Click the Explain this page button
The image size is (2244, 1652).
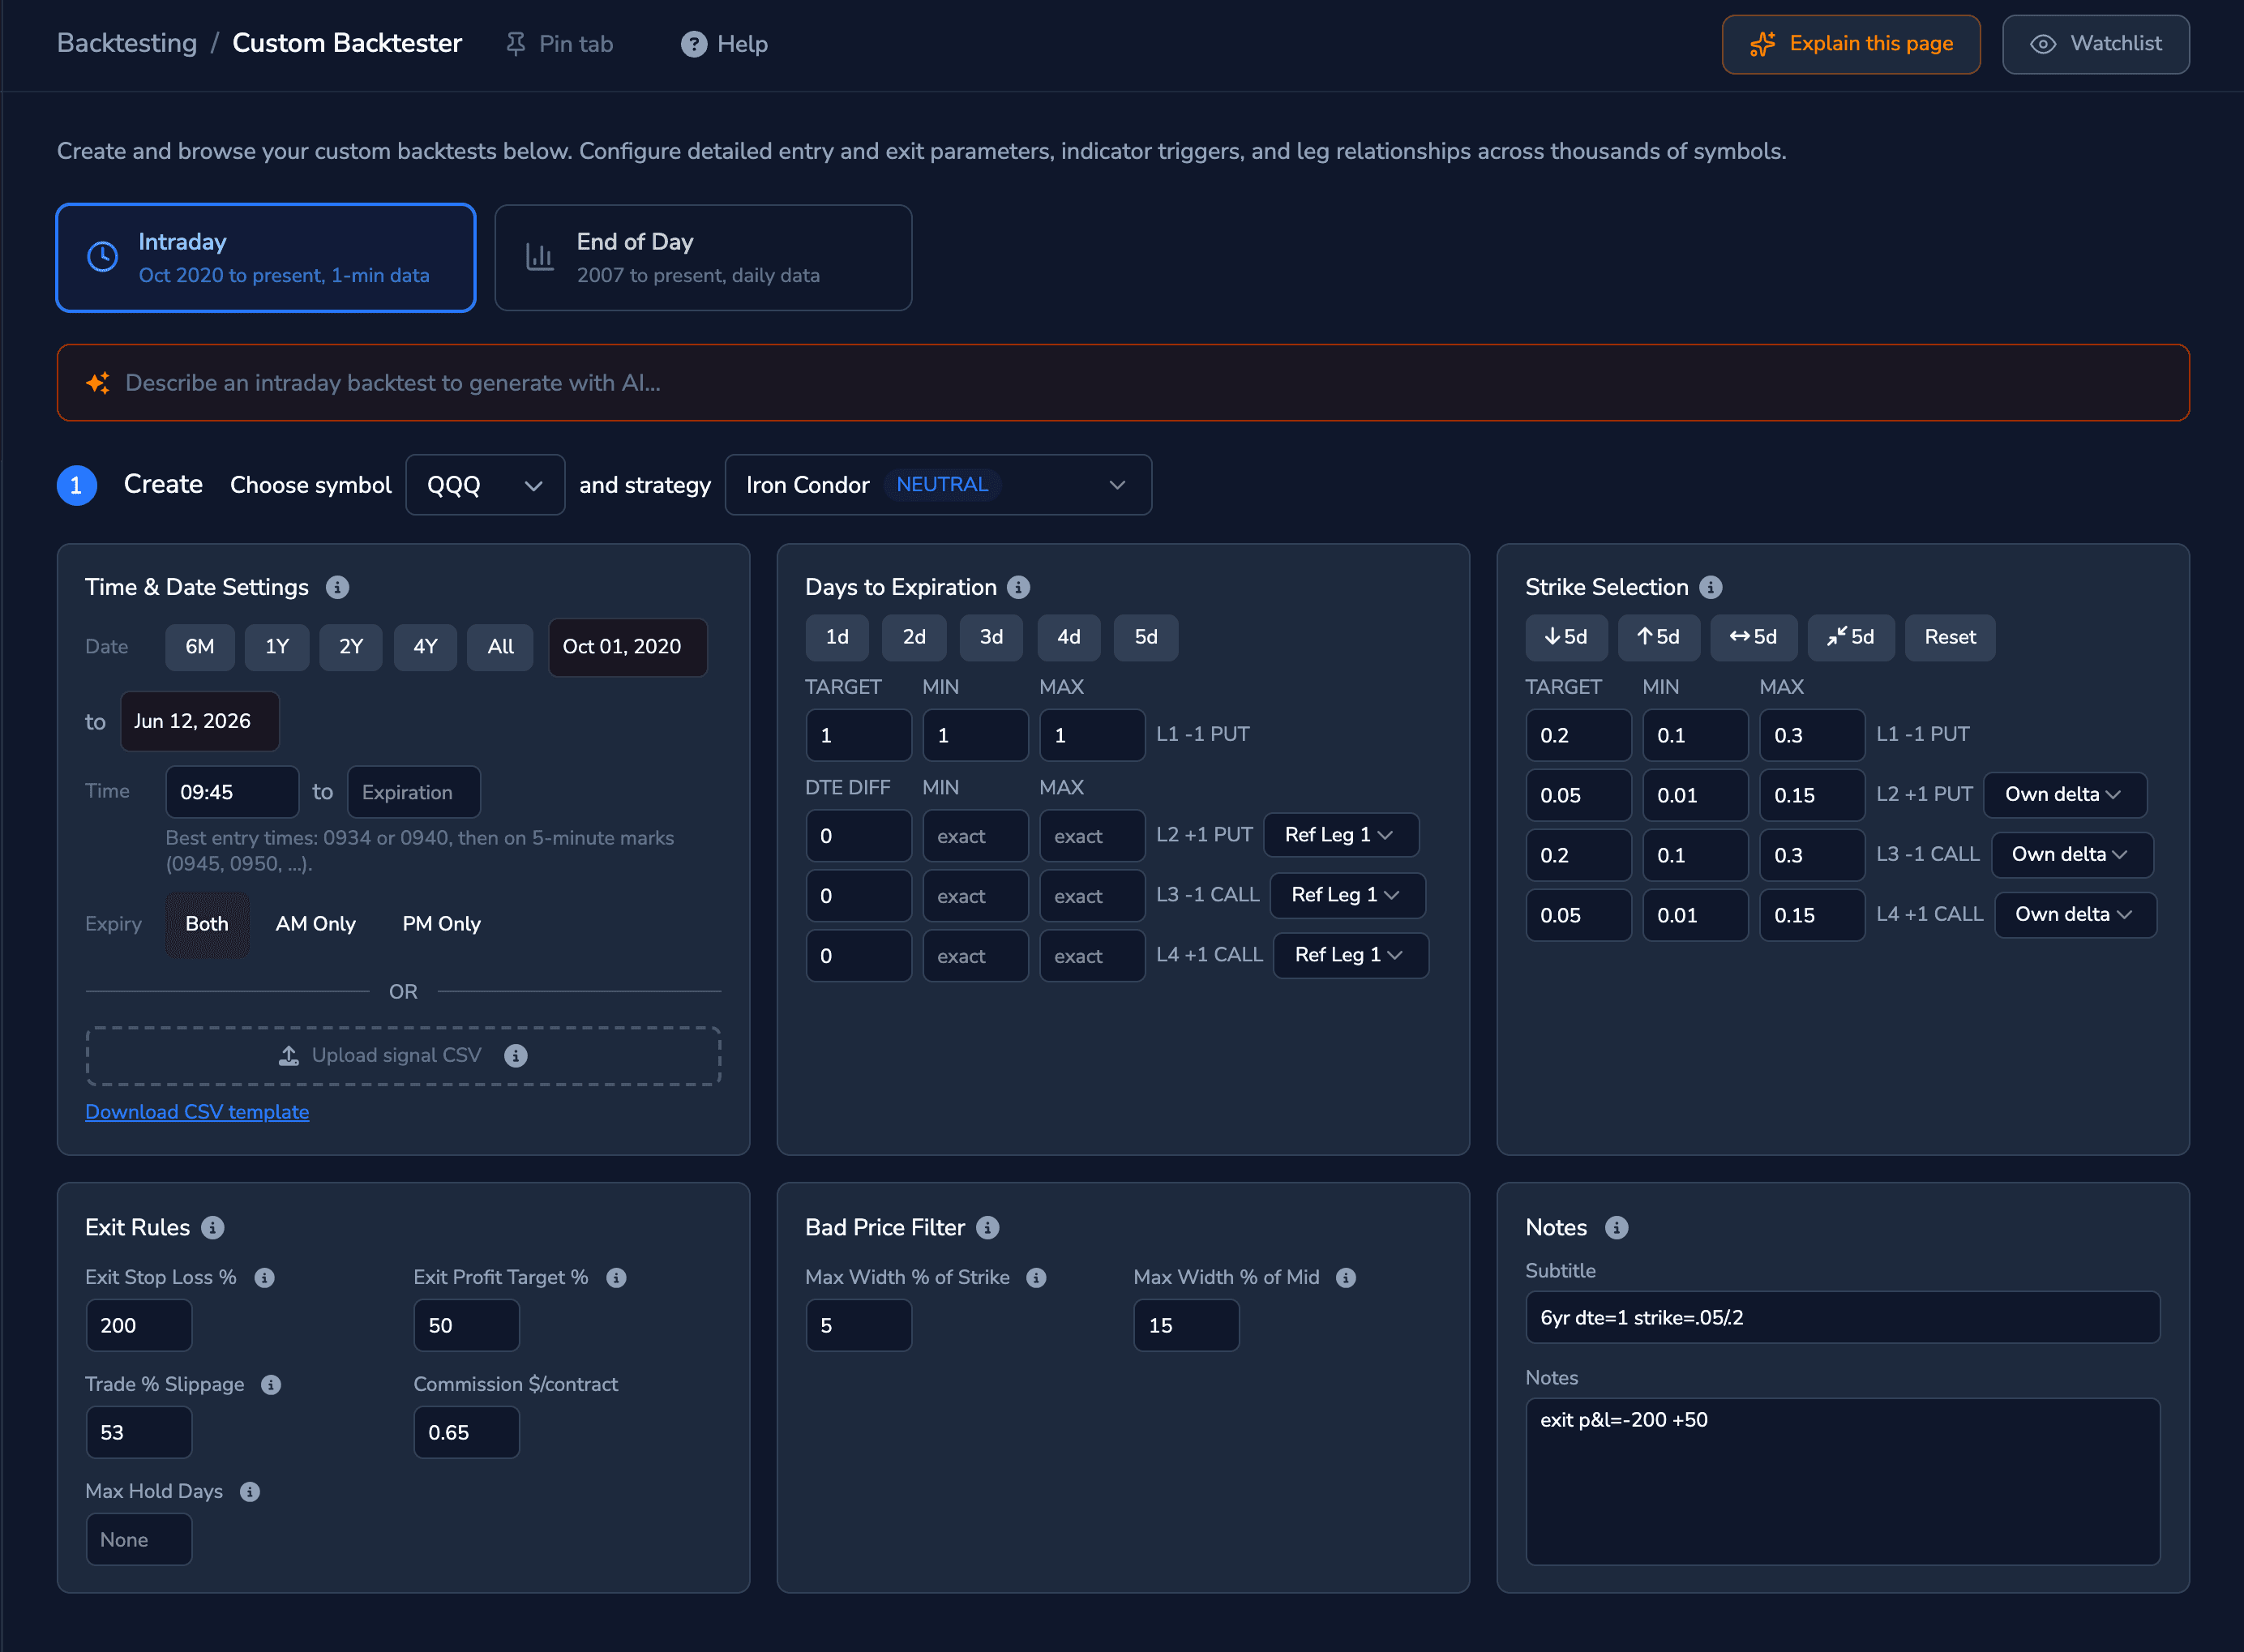pyautogui.click(x=1851, y=44)
